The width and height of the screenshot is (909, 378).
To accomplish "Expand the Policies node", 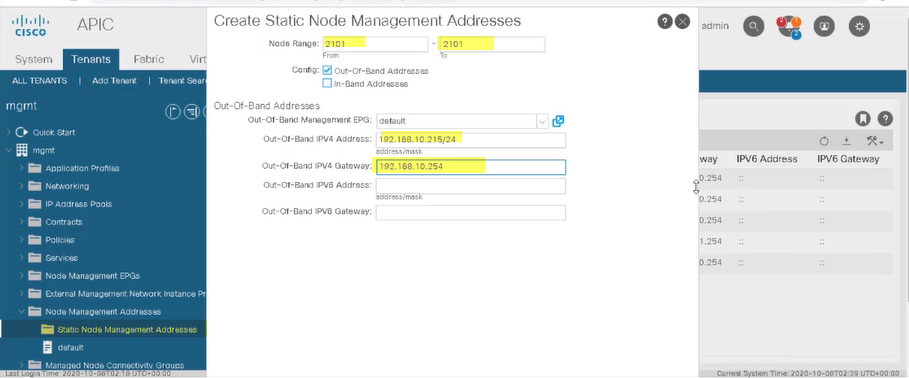I will [x=21, y=240].
